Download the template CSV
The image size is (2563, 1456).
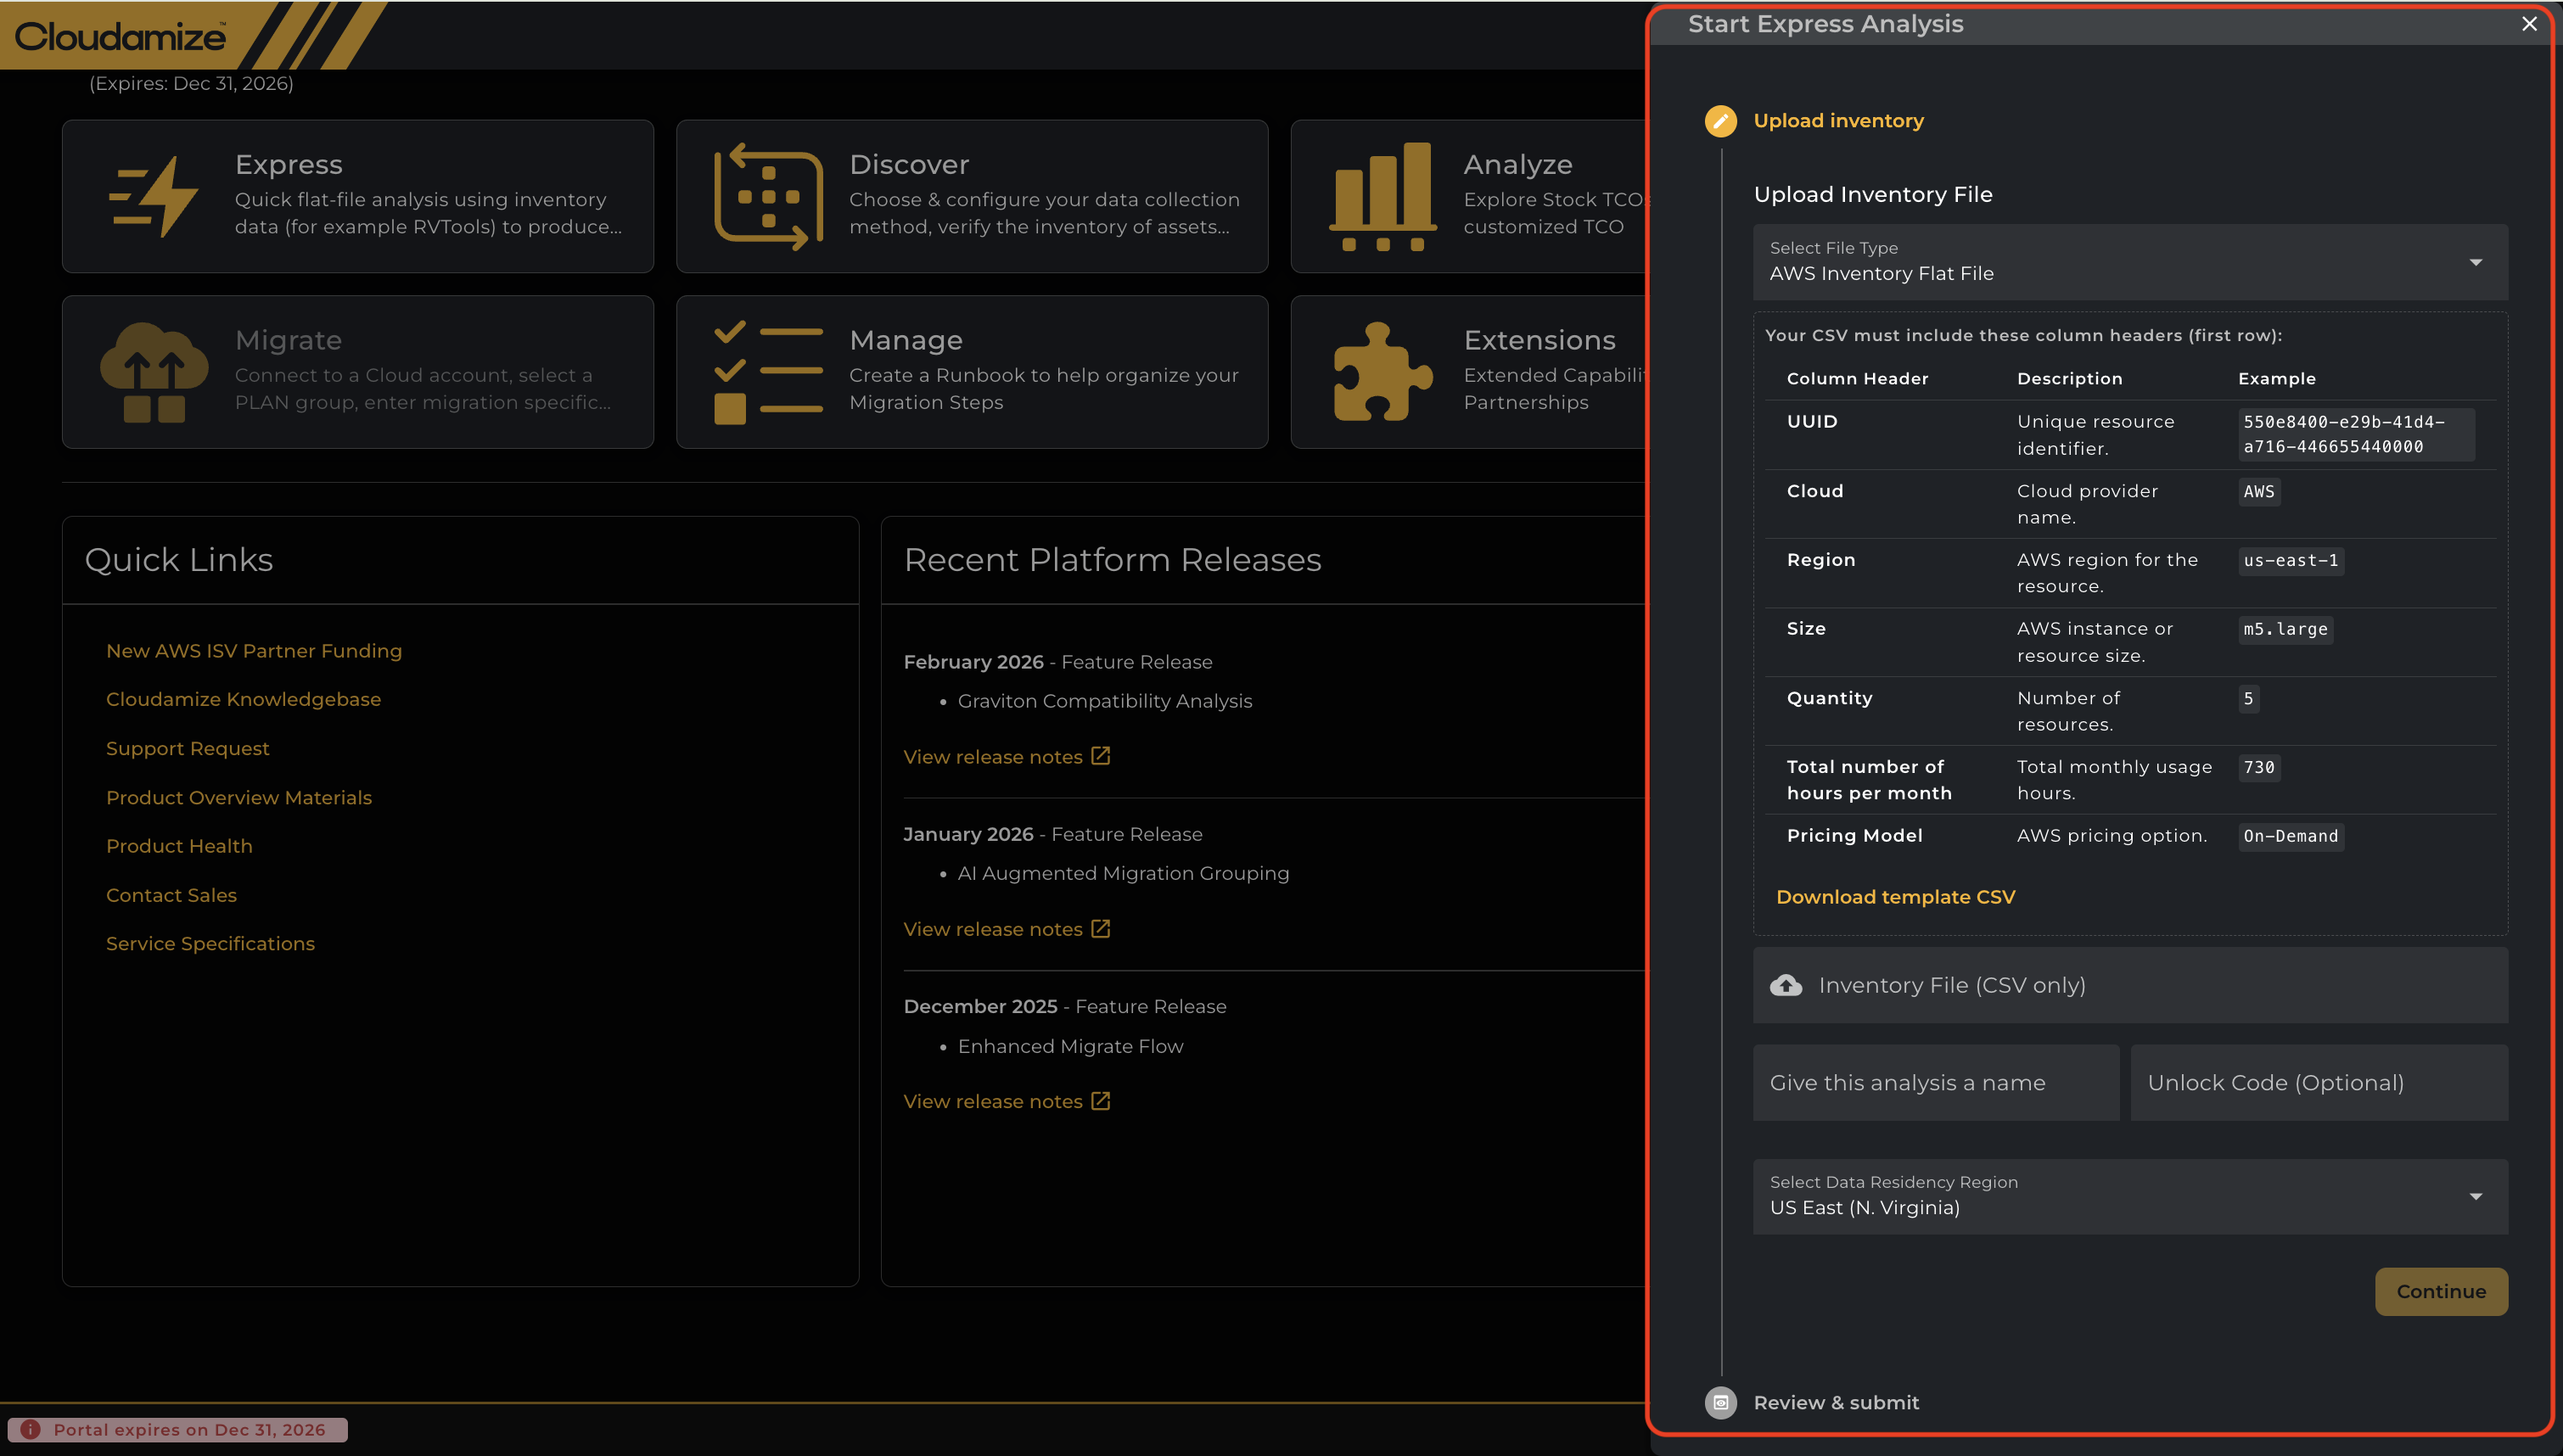pos(1895,897)
